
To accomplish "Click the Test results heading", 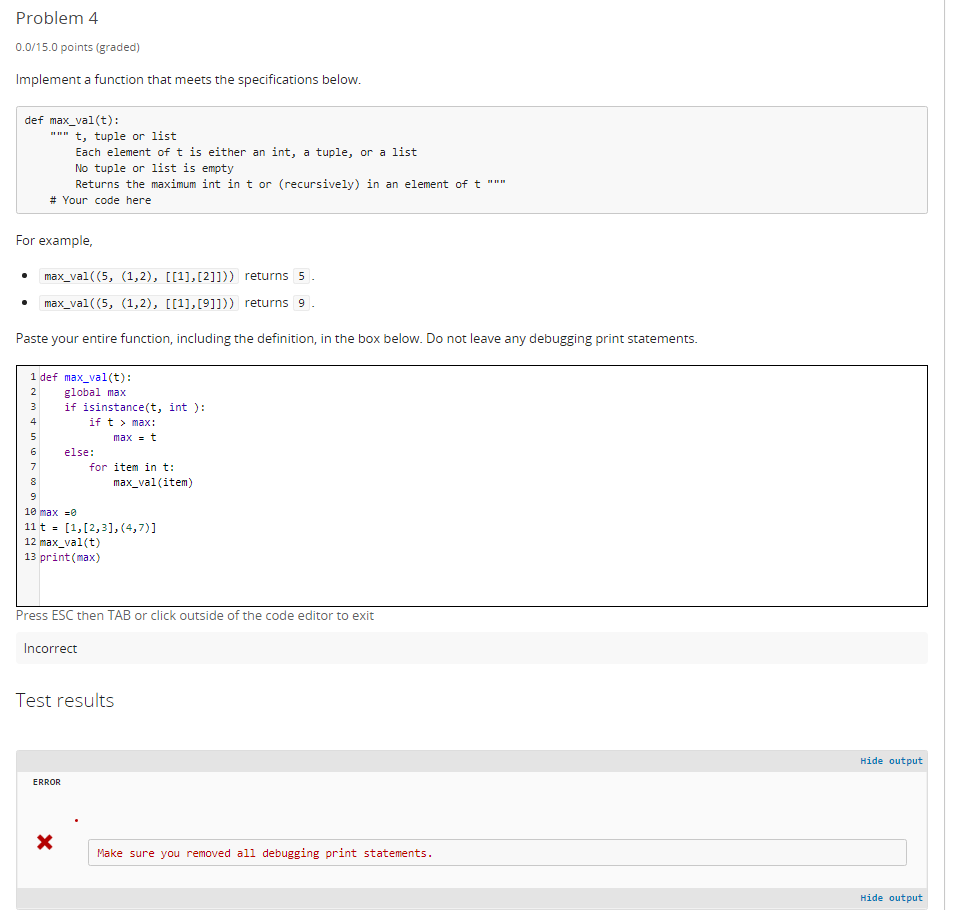I will (x=64, y=700).
